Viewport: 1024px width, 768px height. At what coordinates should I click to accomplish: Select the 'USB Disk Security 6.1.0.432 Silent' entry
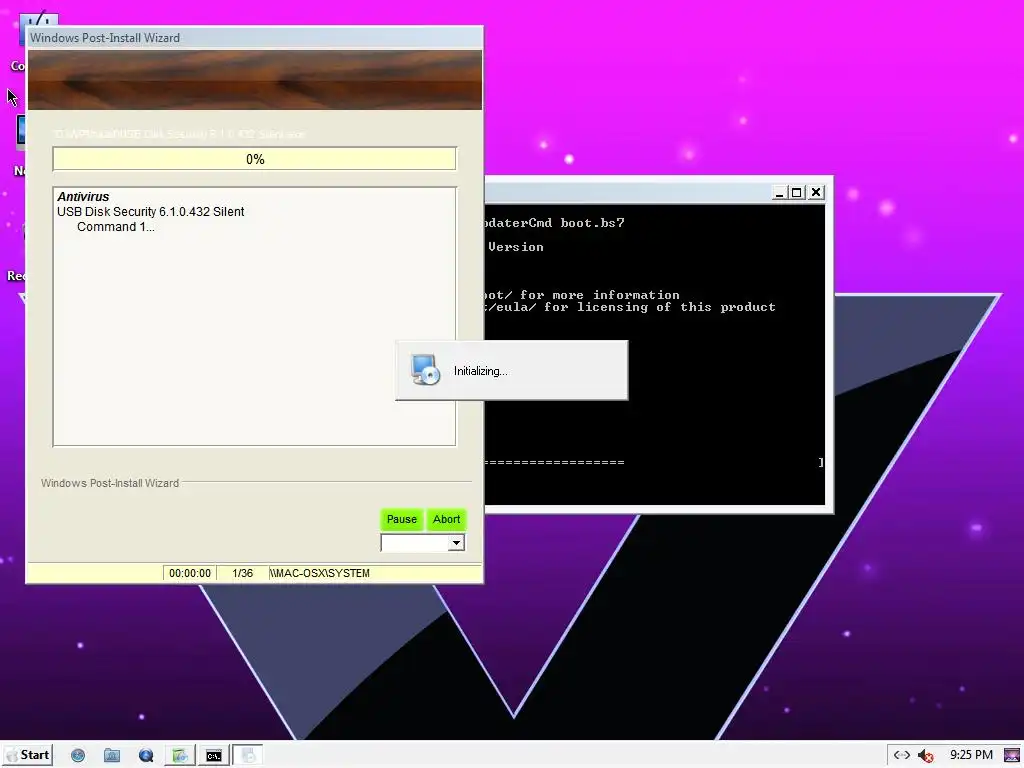pos(150,212)
